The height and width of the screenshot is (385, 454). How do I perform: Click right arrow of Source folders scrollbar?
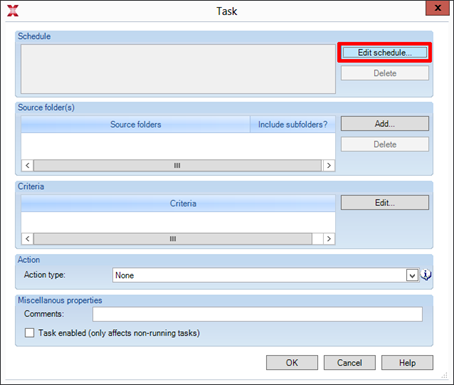point(329,165)
